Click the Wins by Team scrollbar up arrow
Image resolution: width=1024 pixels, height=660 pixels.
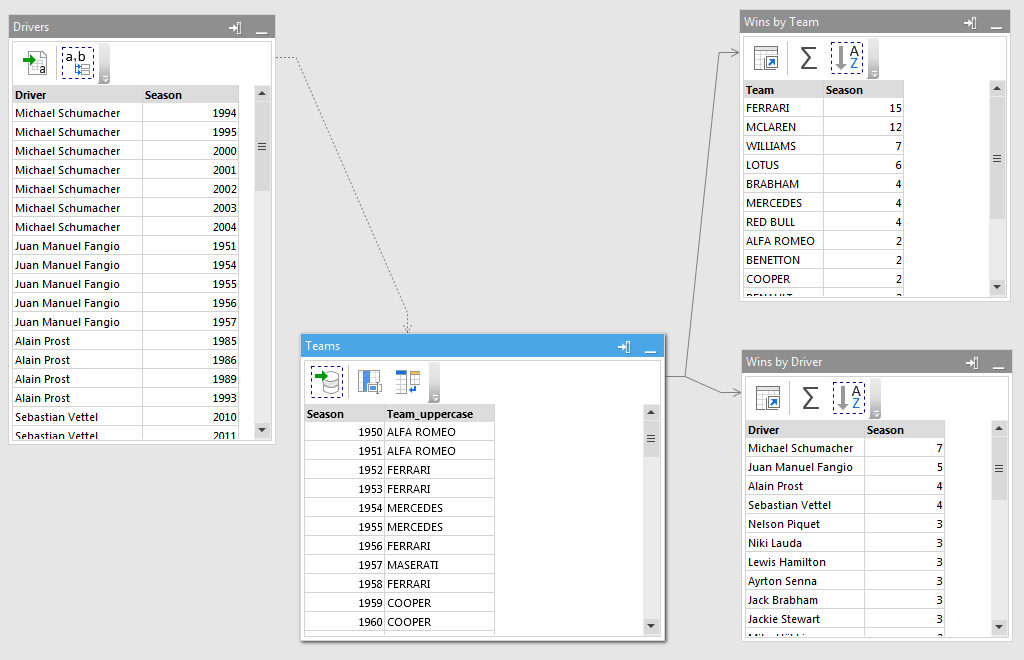pyautogui.click(x=997, y=88)
